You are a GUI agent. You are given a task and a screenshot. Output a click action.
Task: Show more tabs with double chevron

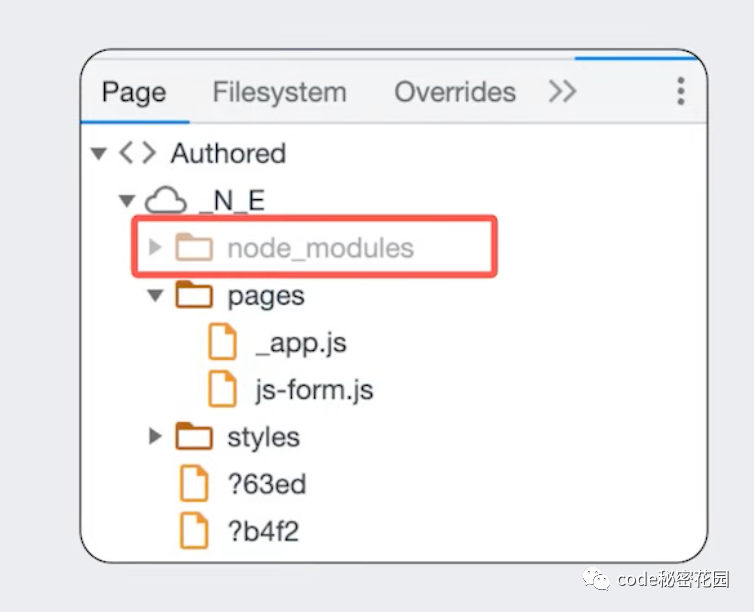[x=562, y=91]
